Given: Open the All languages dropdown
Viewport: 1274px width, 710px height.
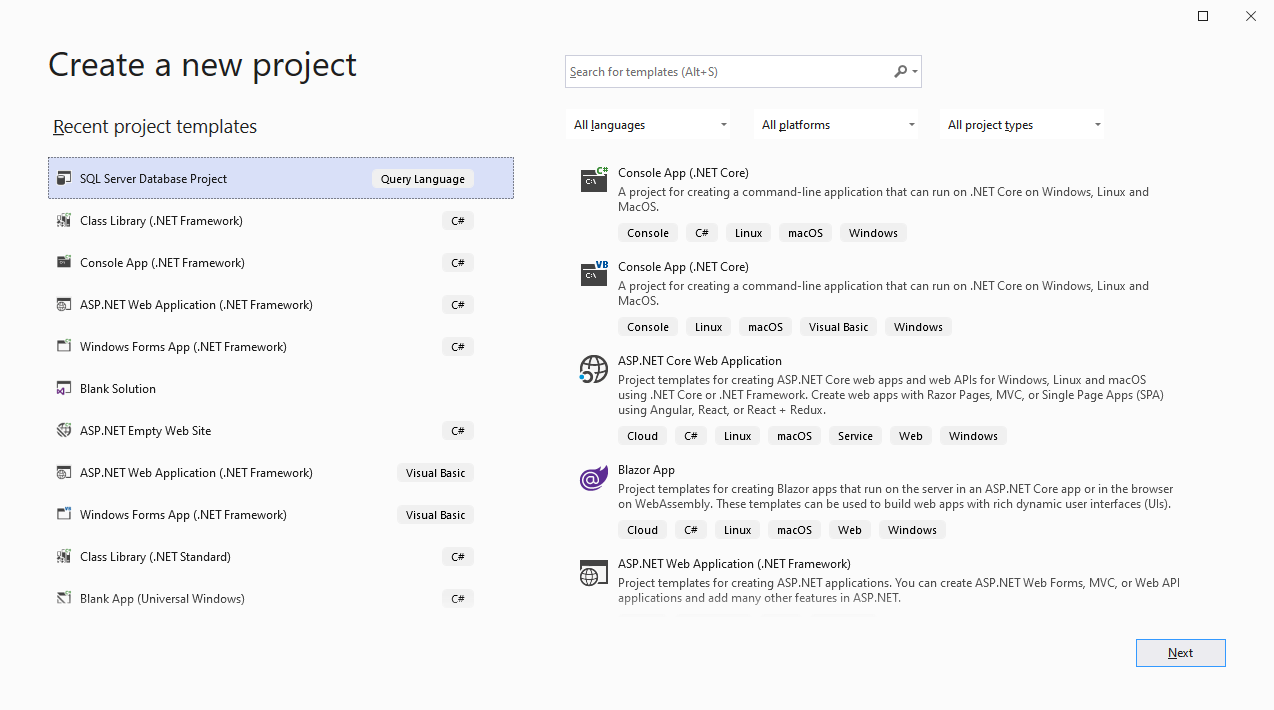Looking at the screenshot, I should pos(648,125).
